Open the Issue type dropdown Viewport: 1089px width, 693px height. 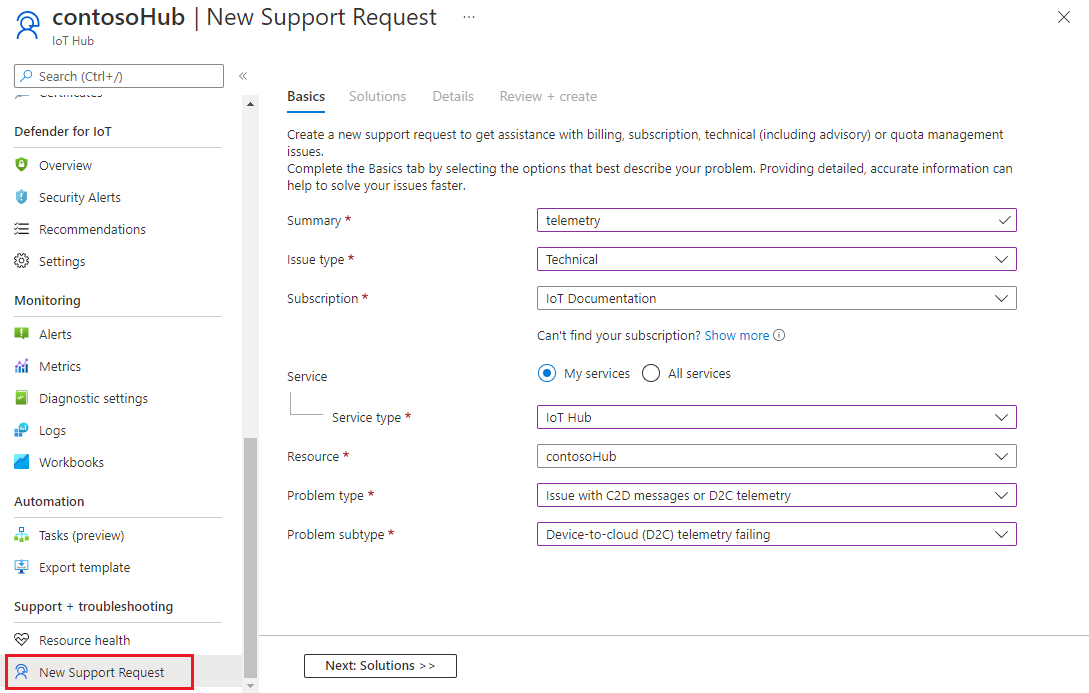[776, 259]
